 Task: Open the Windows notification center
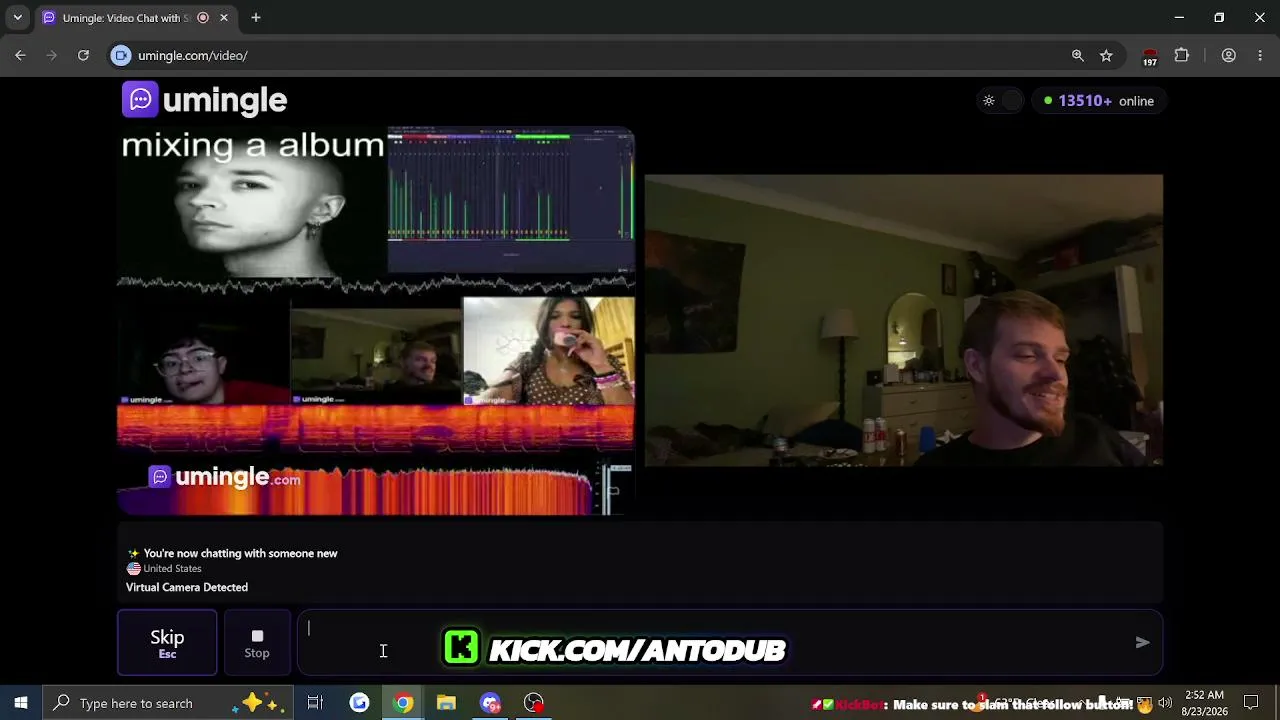(1251, 703)
